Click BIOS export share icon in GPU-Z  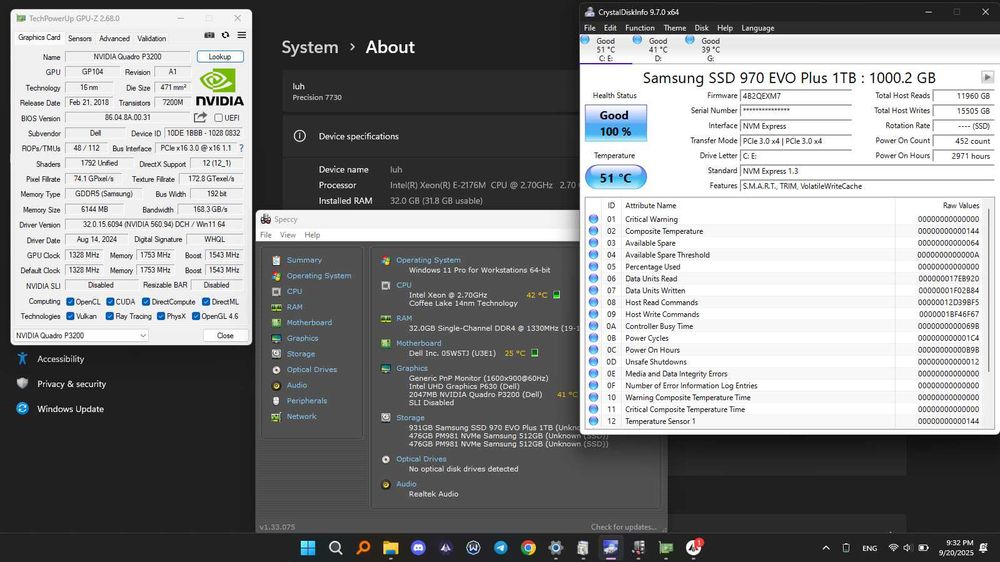tap(200, 117)
